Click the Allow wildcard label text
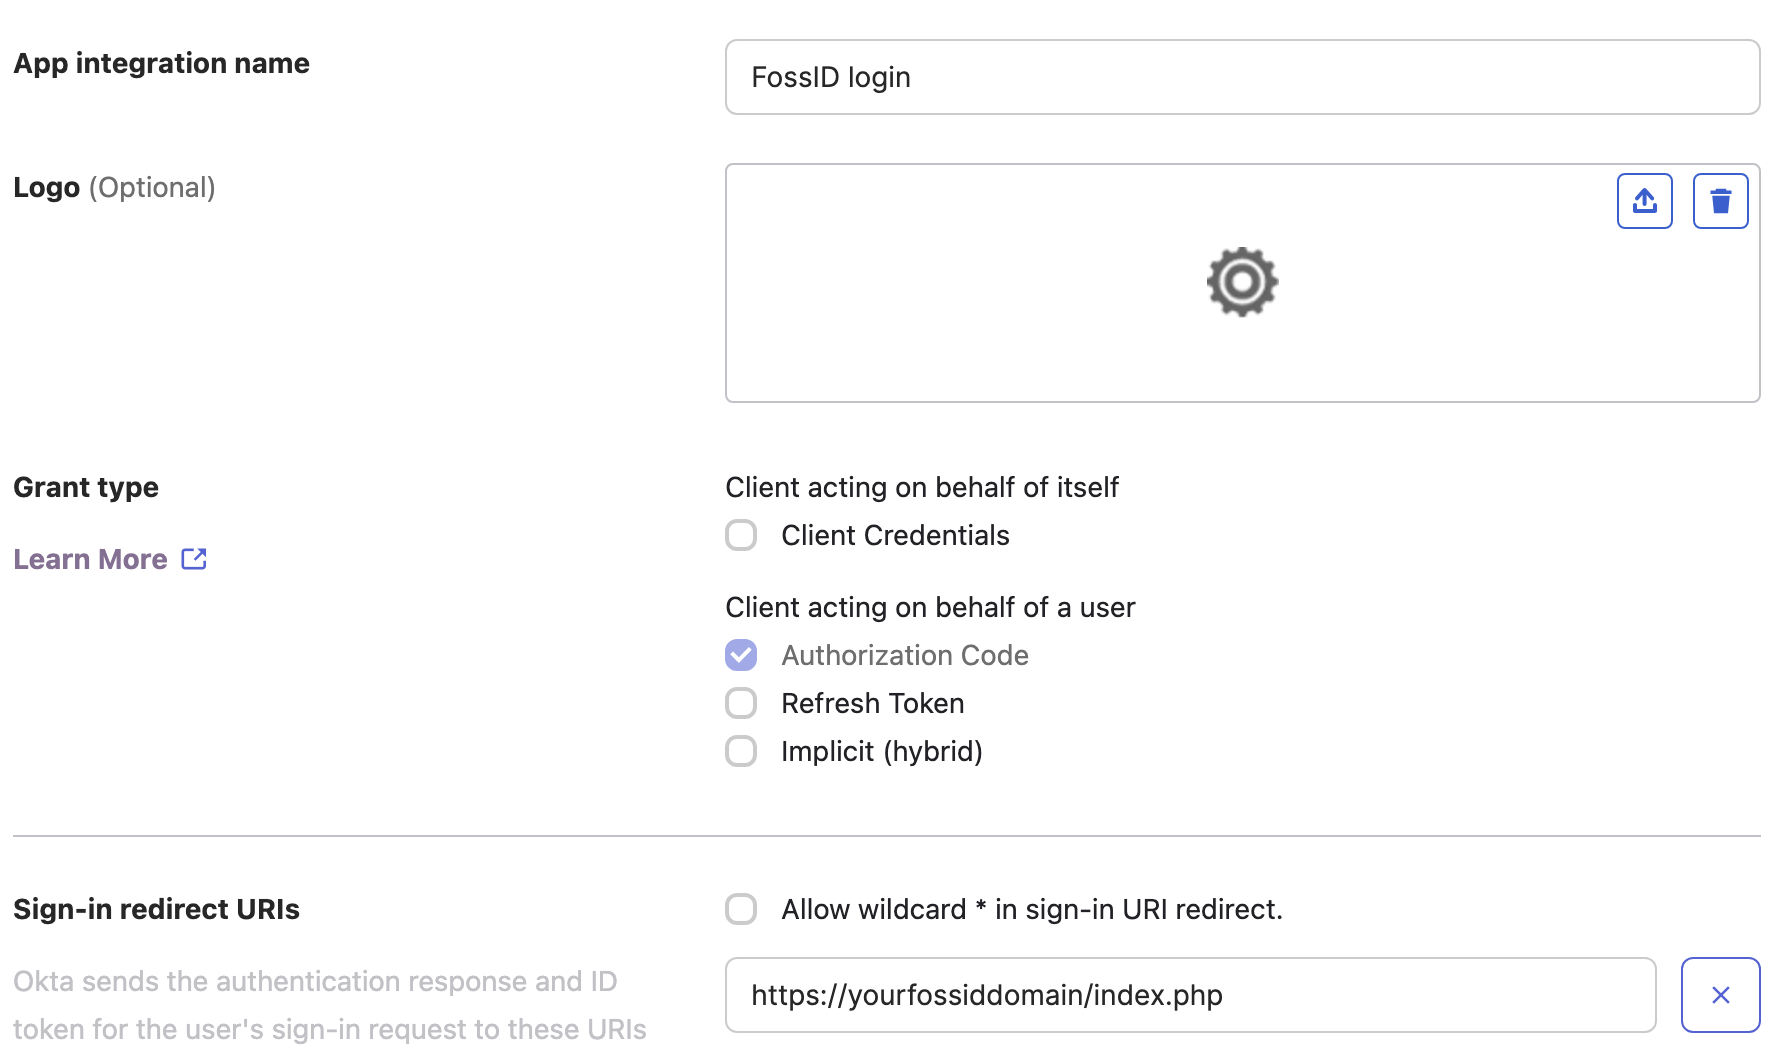Viewport: 1768px width, 1056px height. coord(1031,909)
